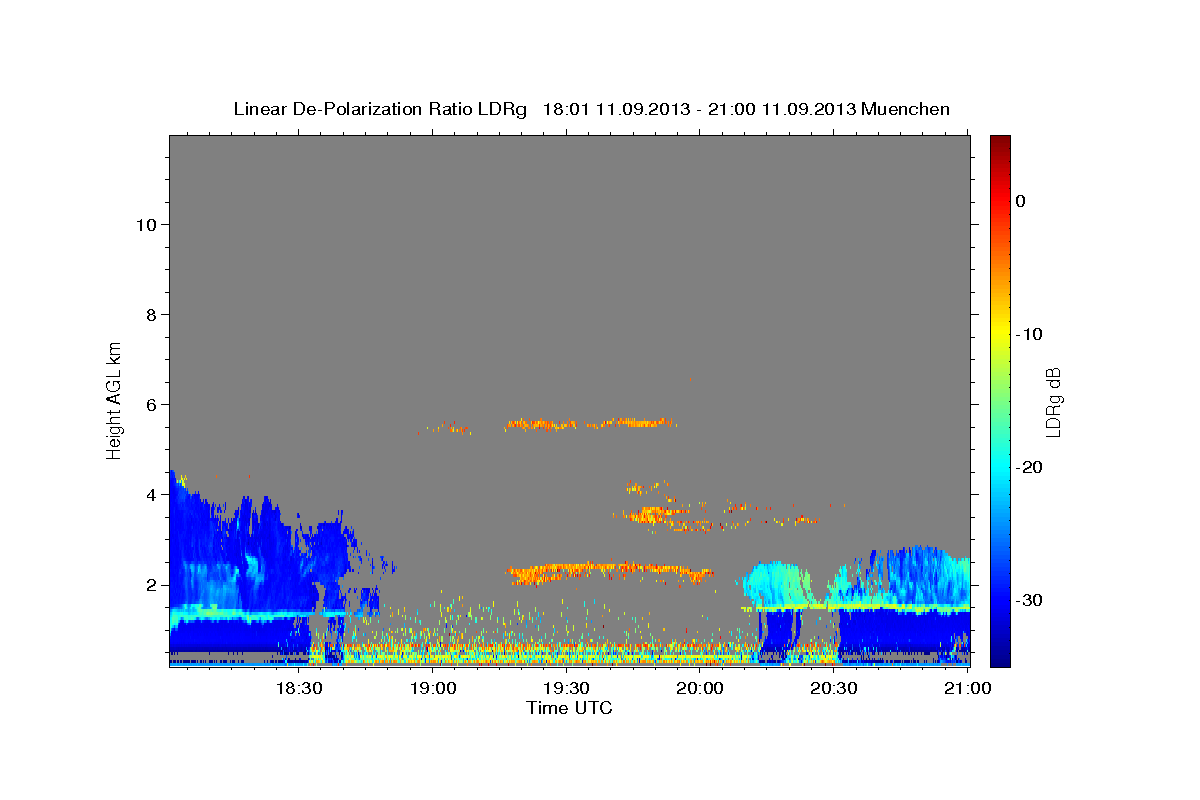Click the 'LDRg dB' colorbar label

click(1053, 402)
